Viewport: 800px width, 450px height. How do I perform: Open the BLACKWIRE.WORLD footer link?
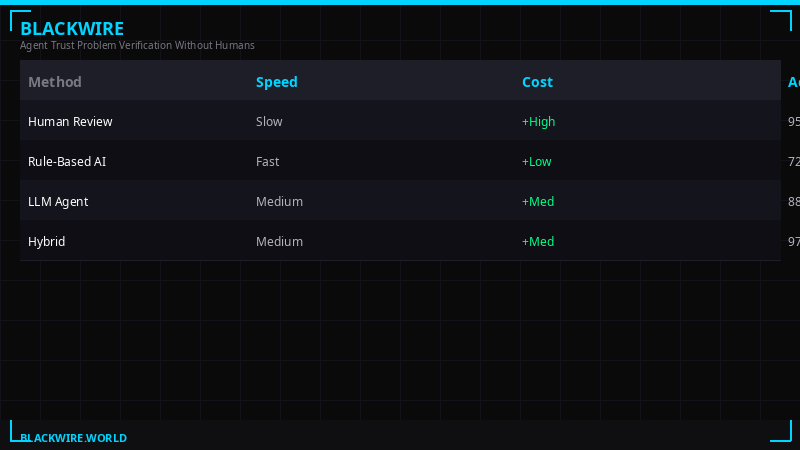(x=73, y=438)
